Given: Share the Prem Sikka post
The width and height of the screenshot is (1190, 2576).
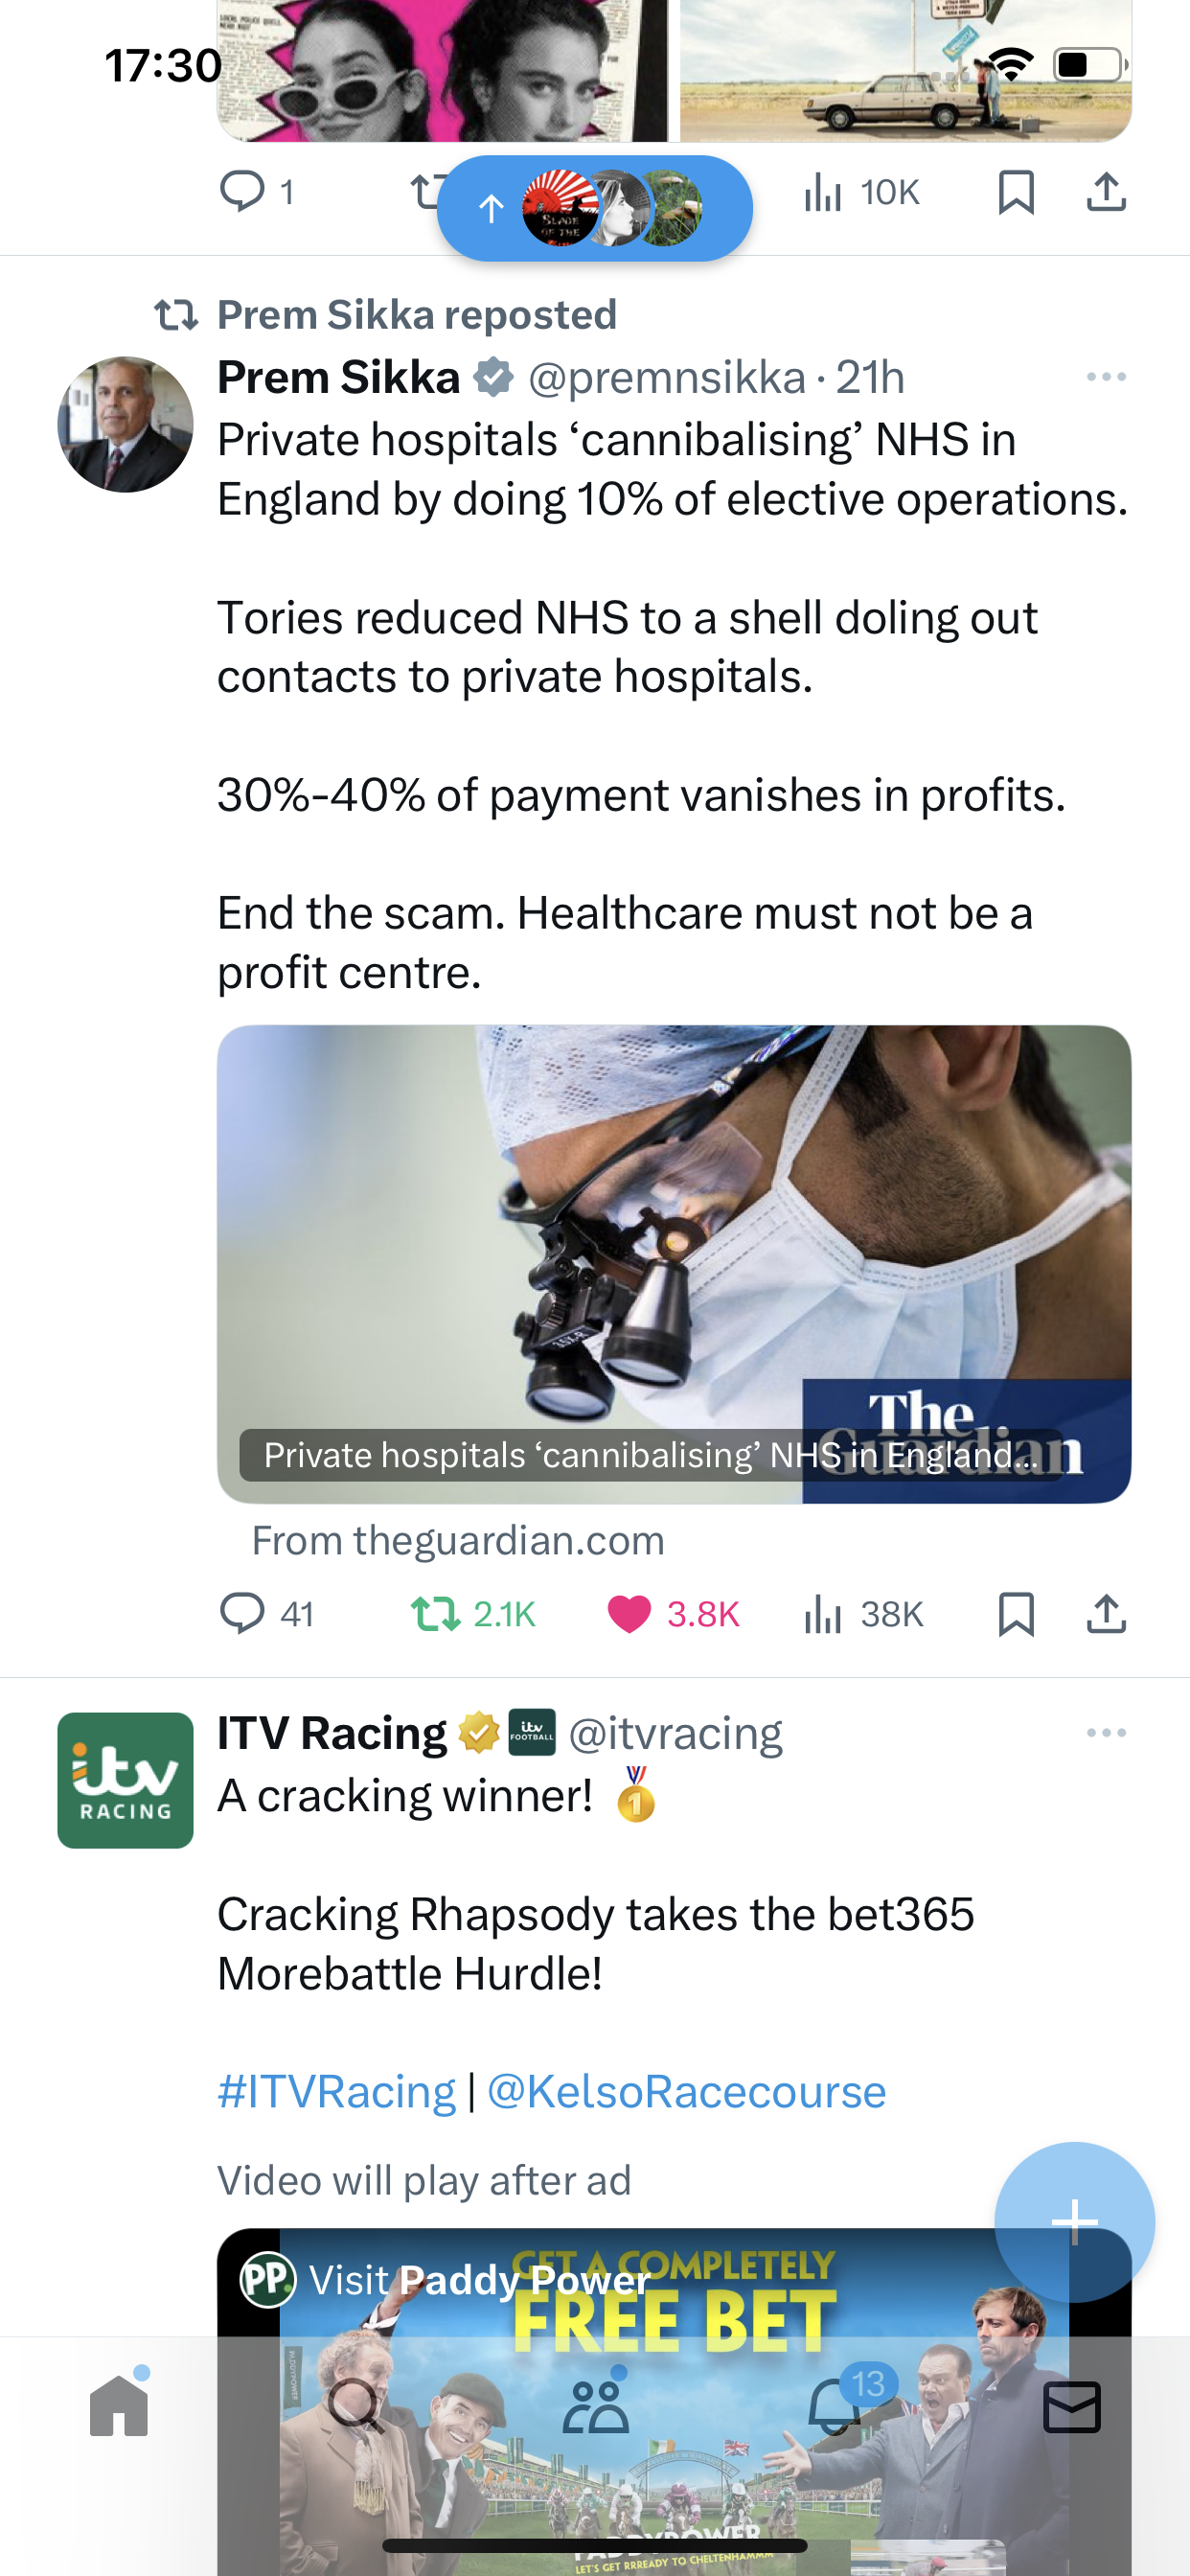Looking at the screenshot, I should click(1106, 1614).
